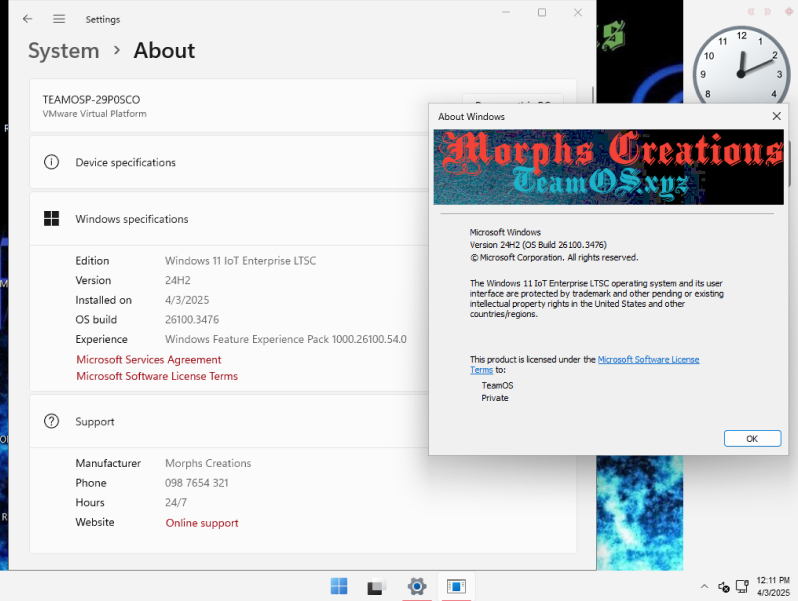Click the licensee name TeamOS
798x601 pixels.
(x=497, y=386)
